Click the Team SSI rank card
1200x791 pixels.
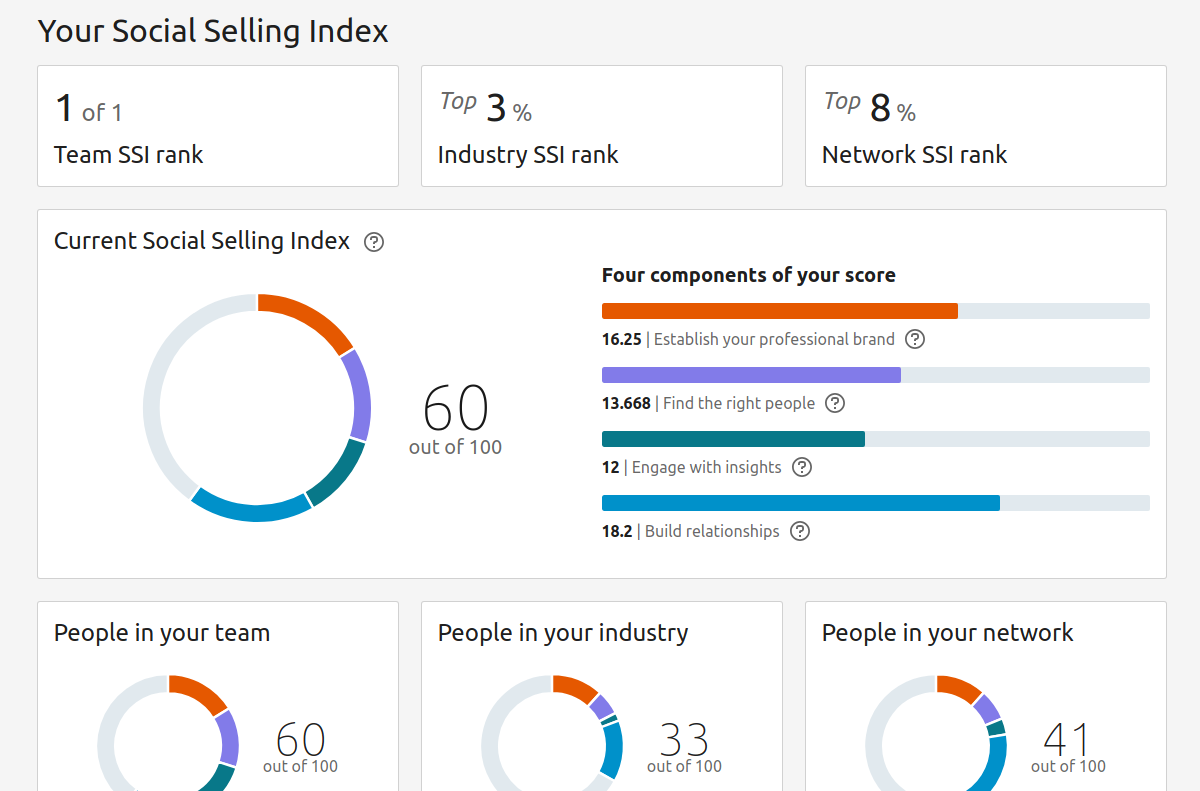point(218,126)
